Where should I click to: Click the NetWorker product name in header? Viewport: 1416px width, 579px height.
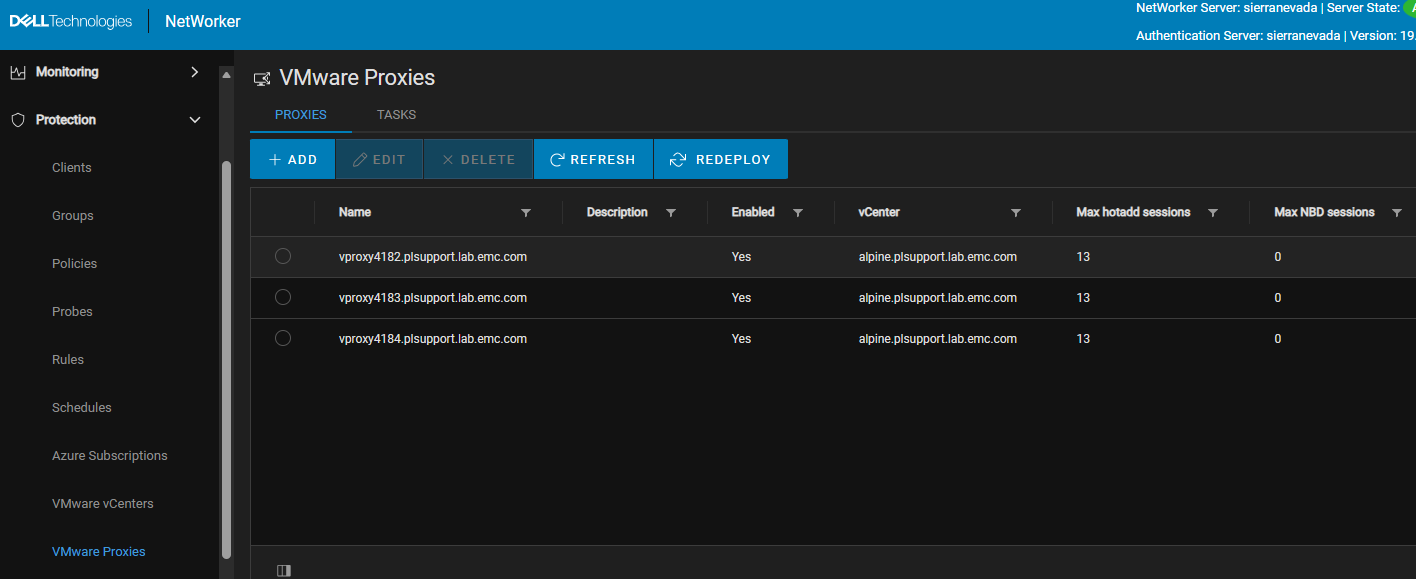203,21
